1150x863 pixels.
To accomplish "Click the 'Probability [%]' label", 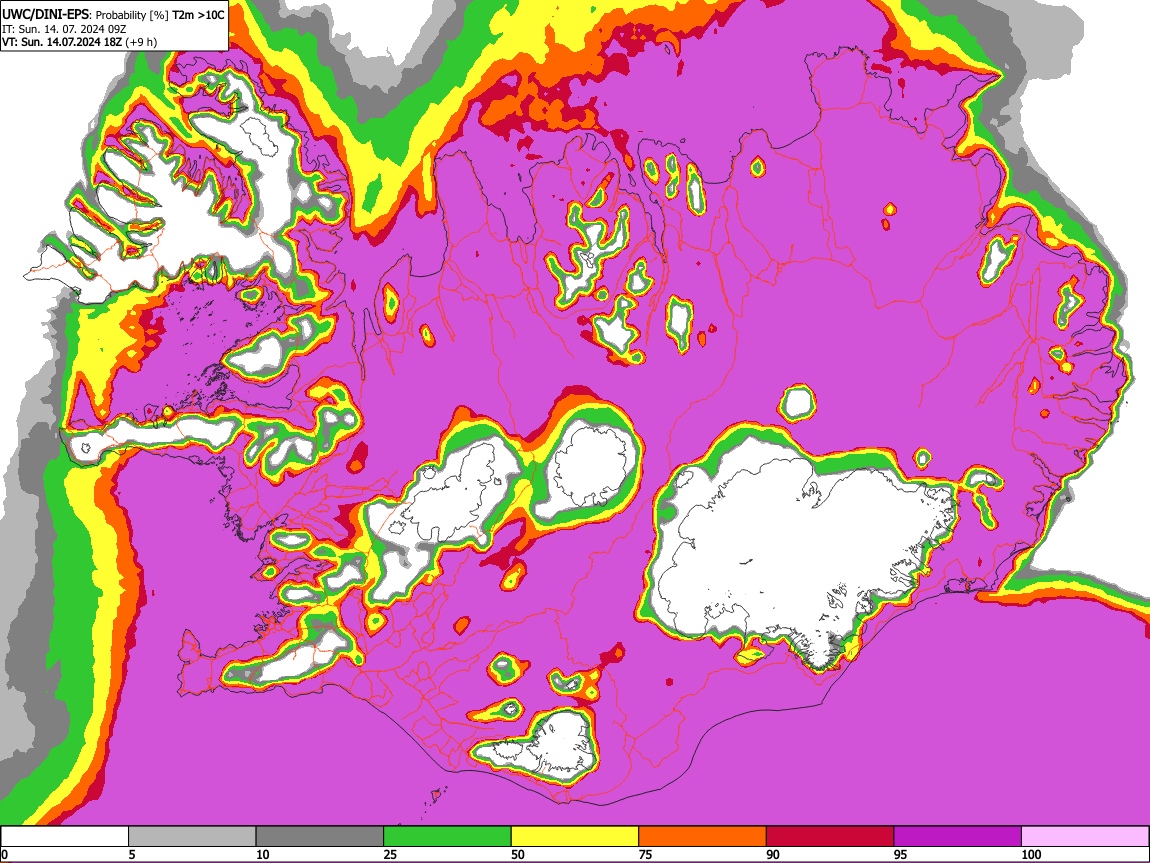I will click(x=133, y=15).
